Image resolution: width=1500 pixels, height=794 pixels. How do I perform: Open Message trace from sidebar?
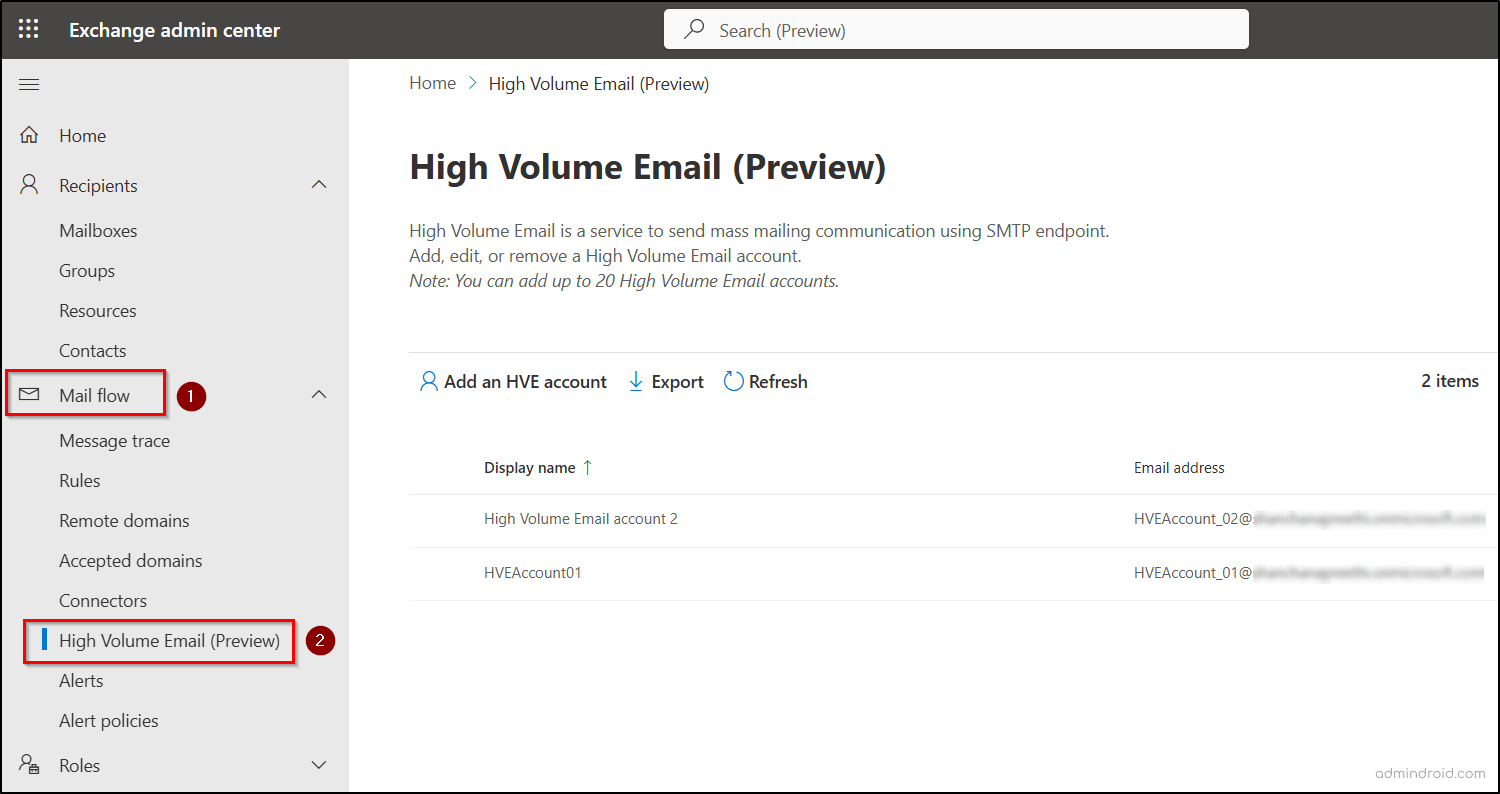click(114, 440)
